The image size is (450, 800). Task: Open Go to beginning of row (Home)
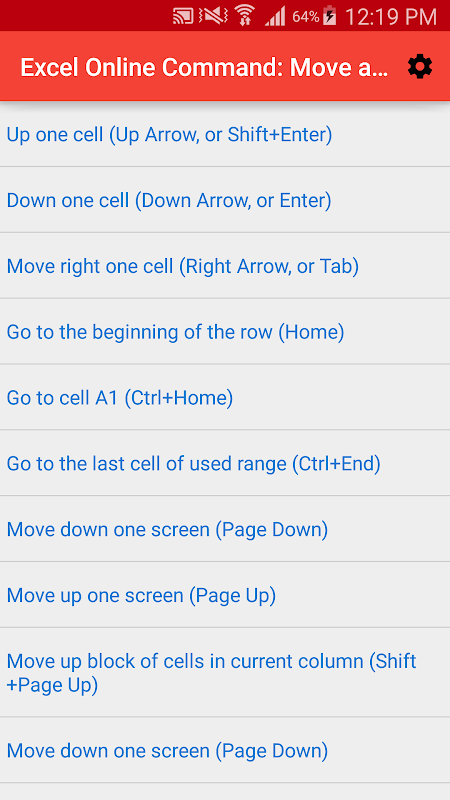pos(225,331)
